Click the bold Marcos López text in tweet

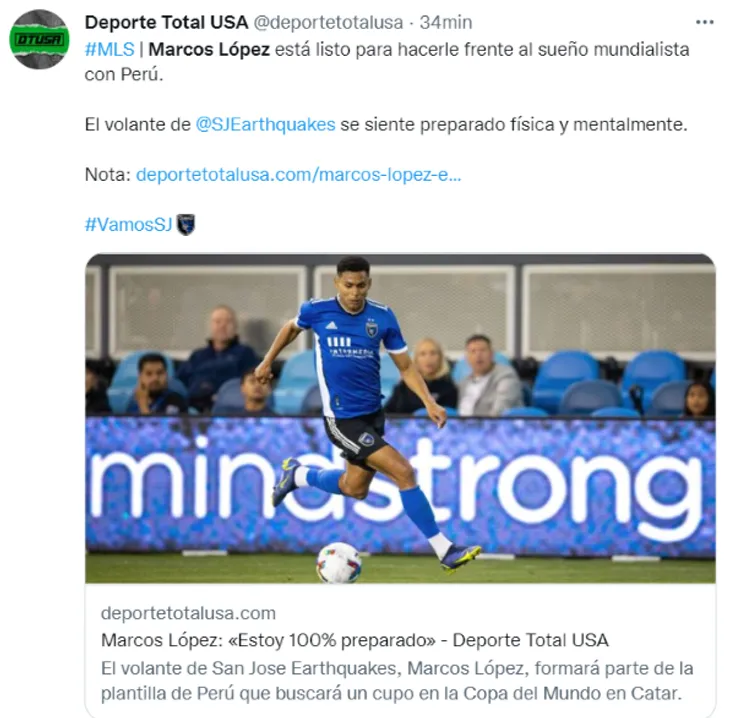209,49
